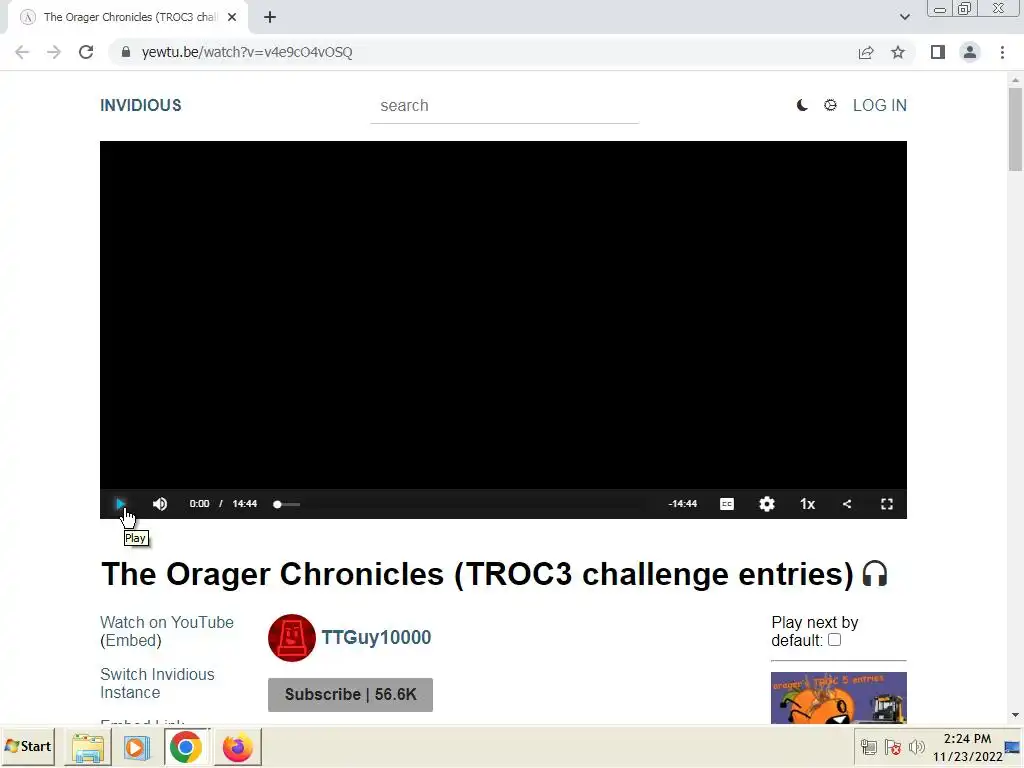Focus the search input field
Image resolution: width=1024 pixels, height=768 pixels.
504,106
